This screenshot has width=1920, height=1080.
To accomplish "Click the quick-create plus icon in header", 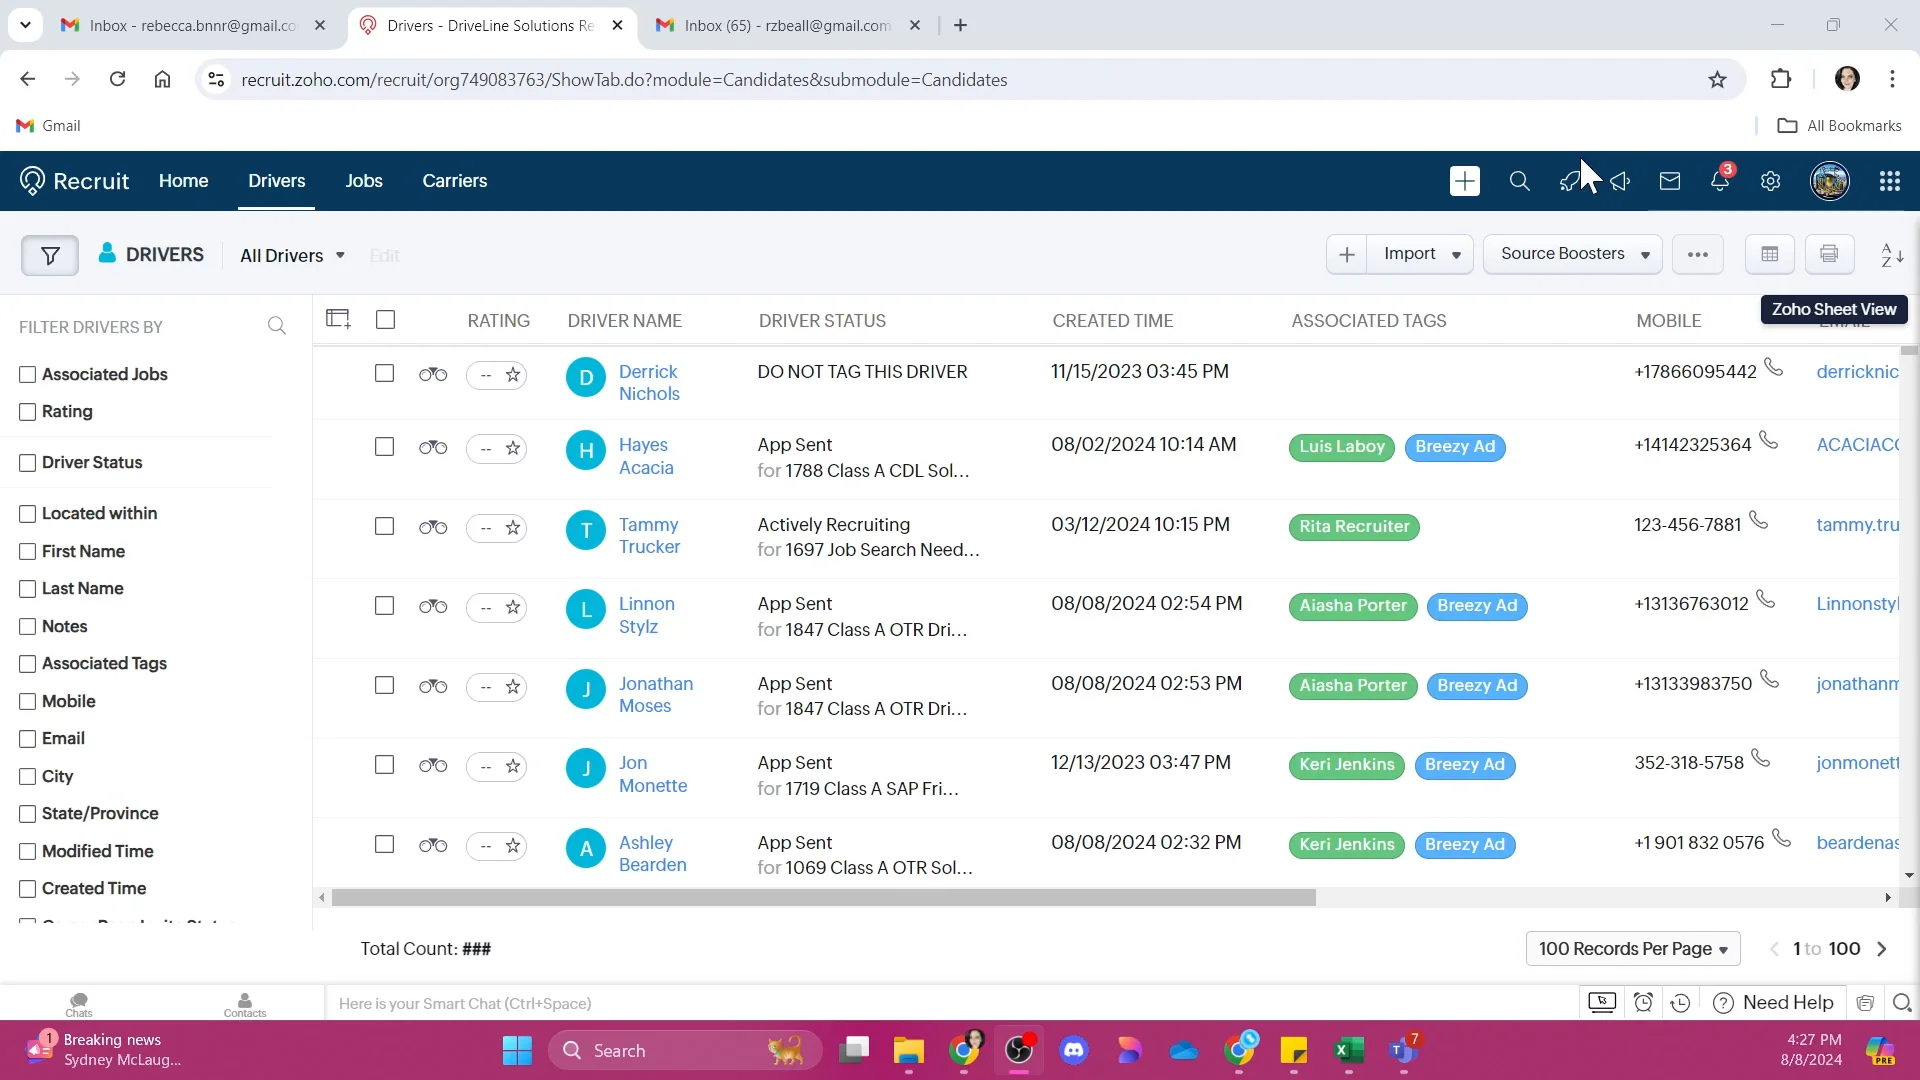I will (1464, 181).
